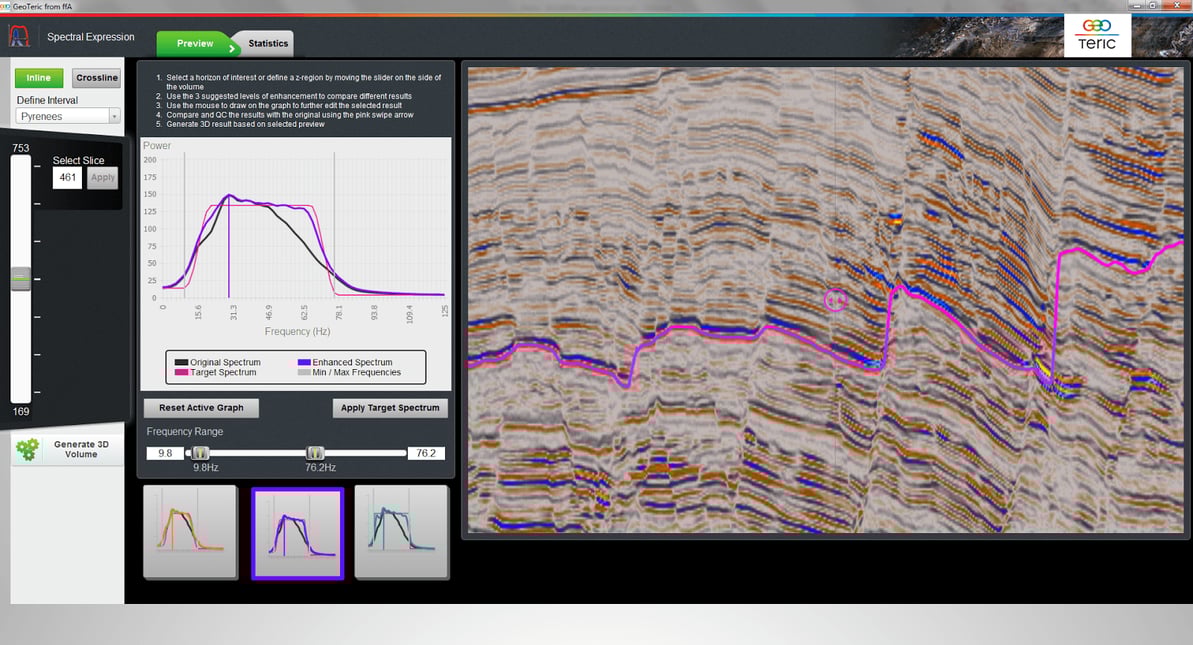Viewport: 1193px width, 645px height.
Task: Select the highlighted middle enhancement thumbnail
Action: (x=297, y=532)
